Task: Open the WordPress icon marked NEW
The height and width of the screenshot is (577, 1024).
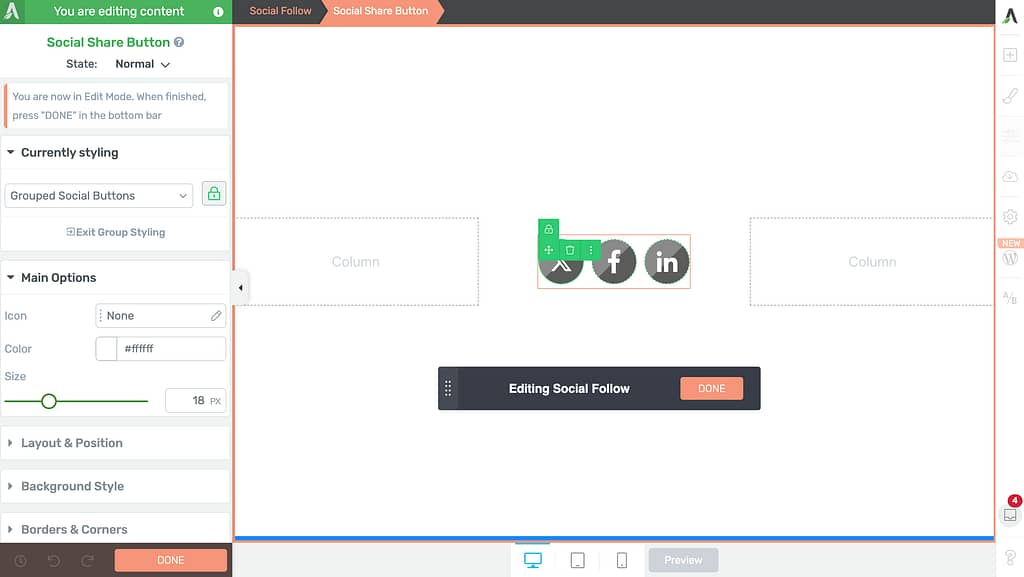Action: (1010, 258)
